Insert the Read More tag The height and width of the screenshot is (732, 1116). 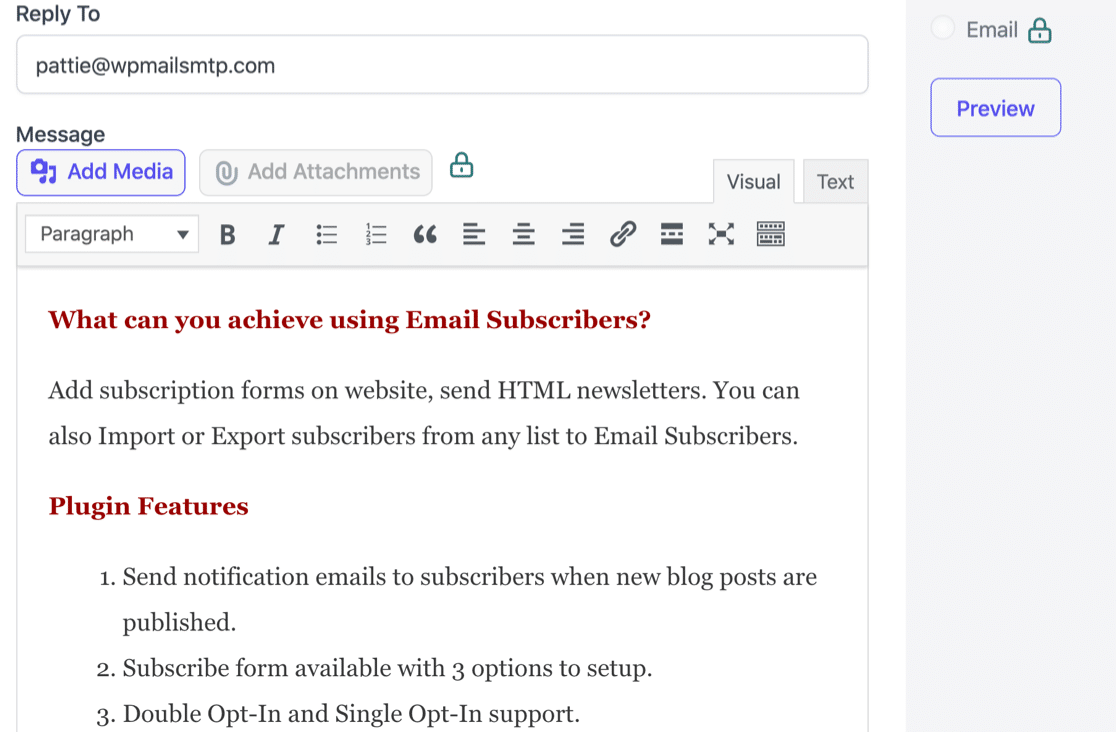point(671,234)
